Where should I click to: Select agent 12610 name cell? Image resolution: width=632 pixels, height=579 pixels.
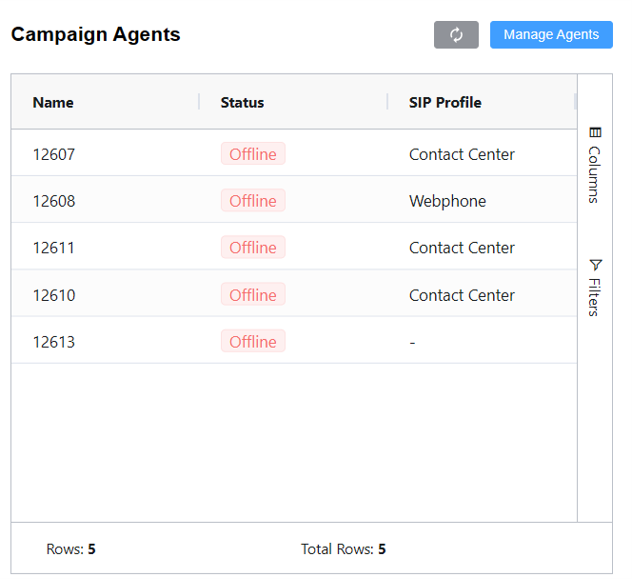coord(54,295)
